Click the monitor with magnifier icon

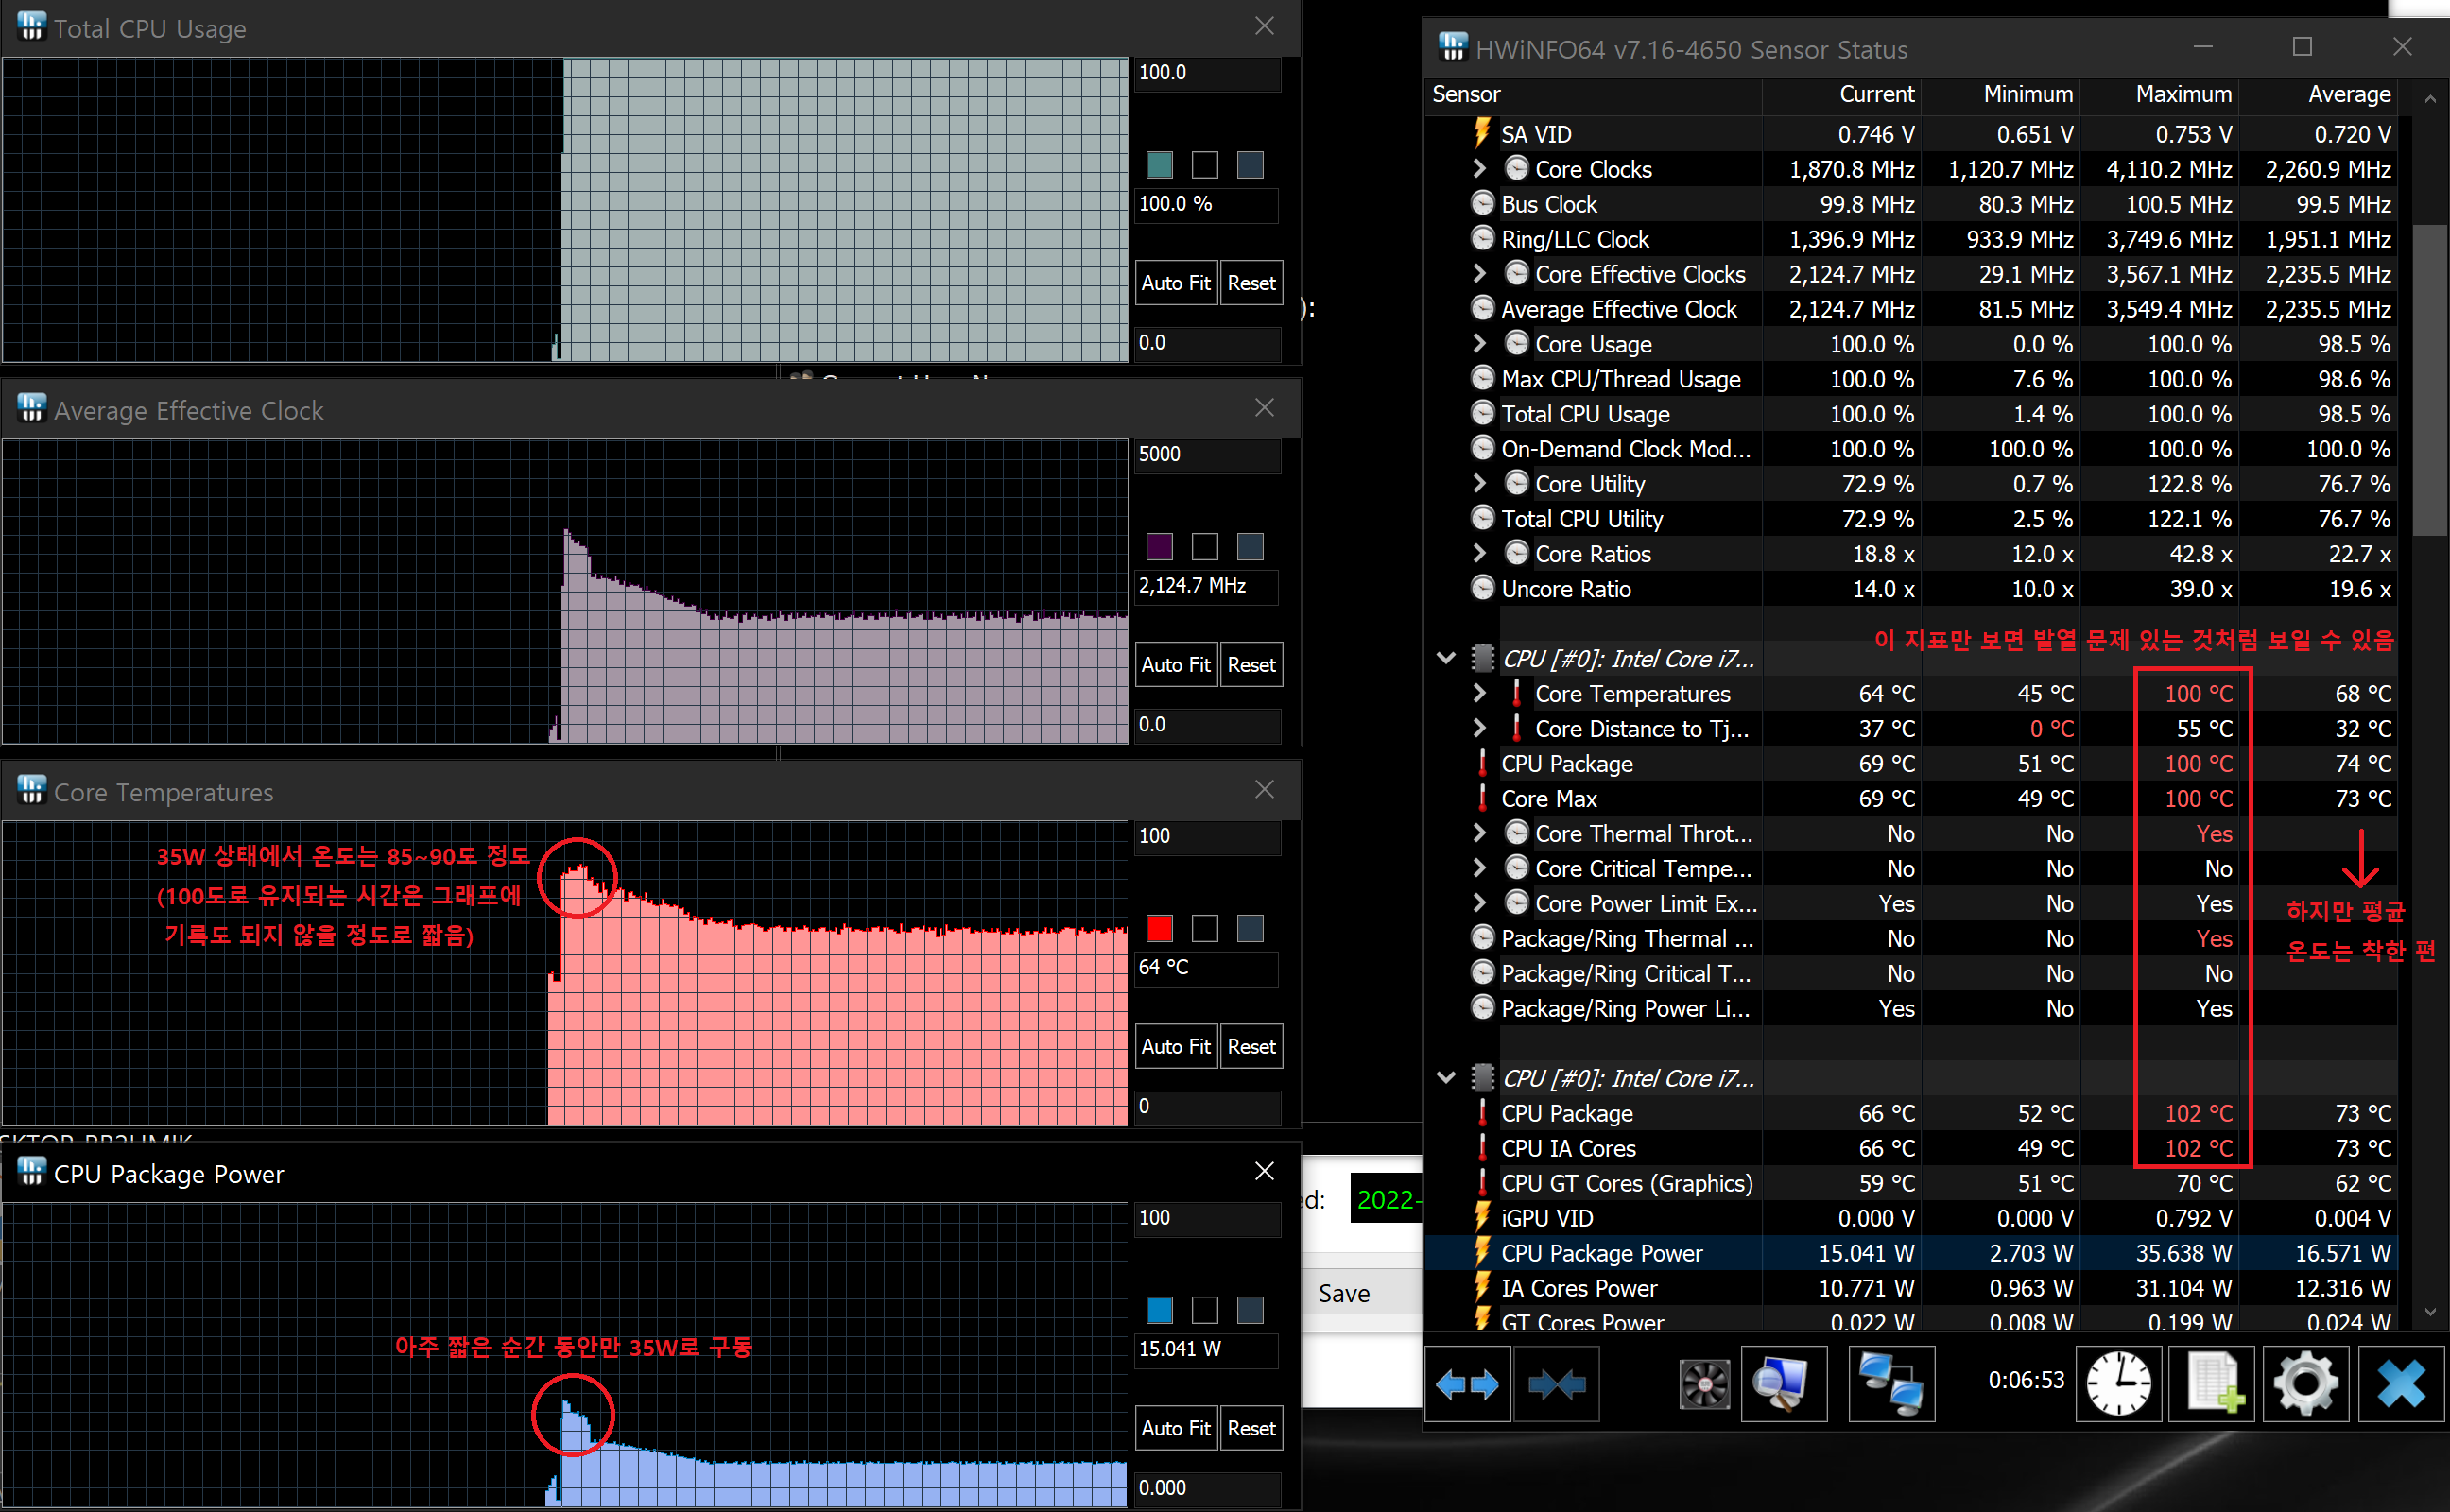click(1783, 1385)
